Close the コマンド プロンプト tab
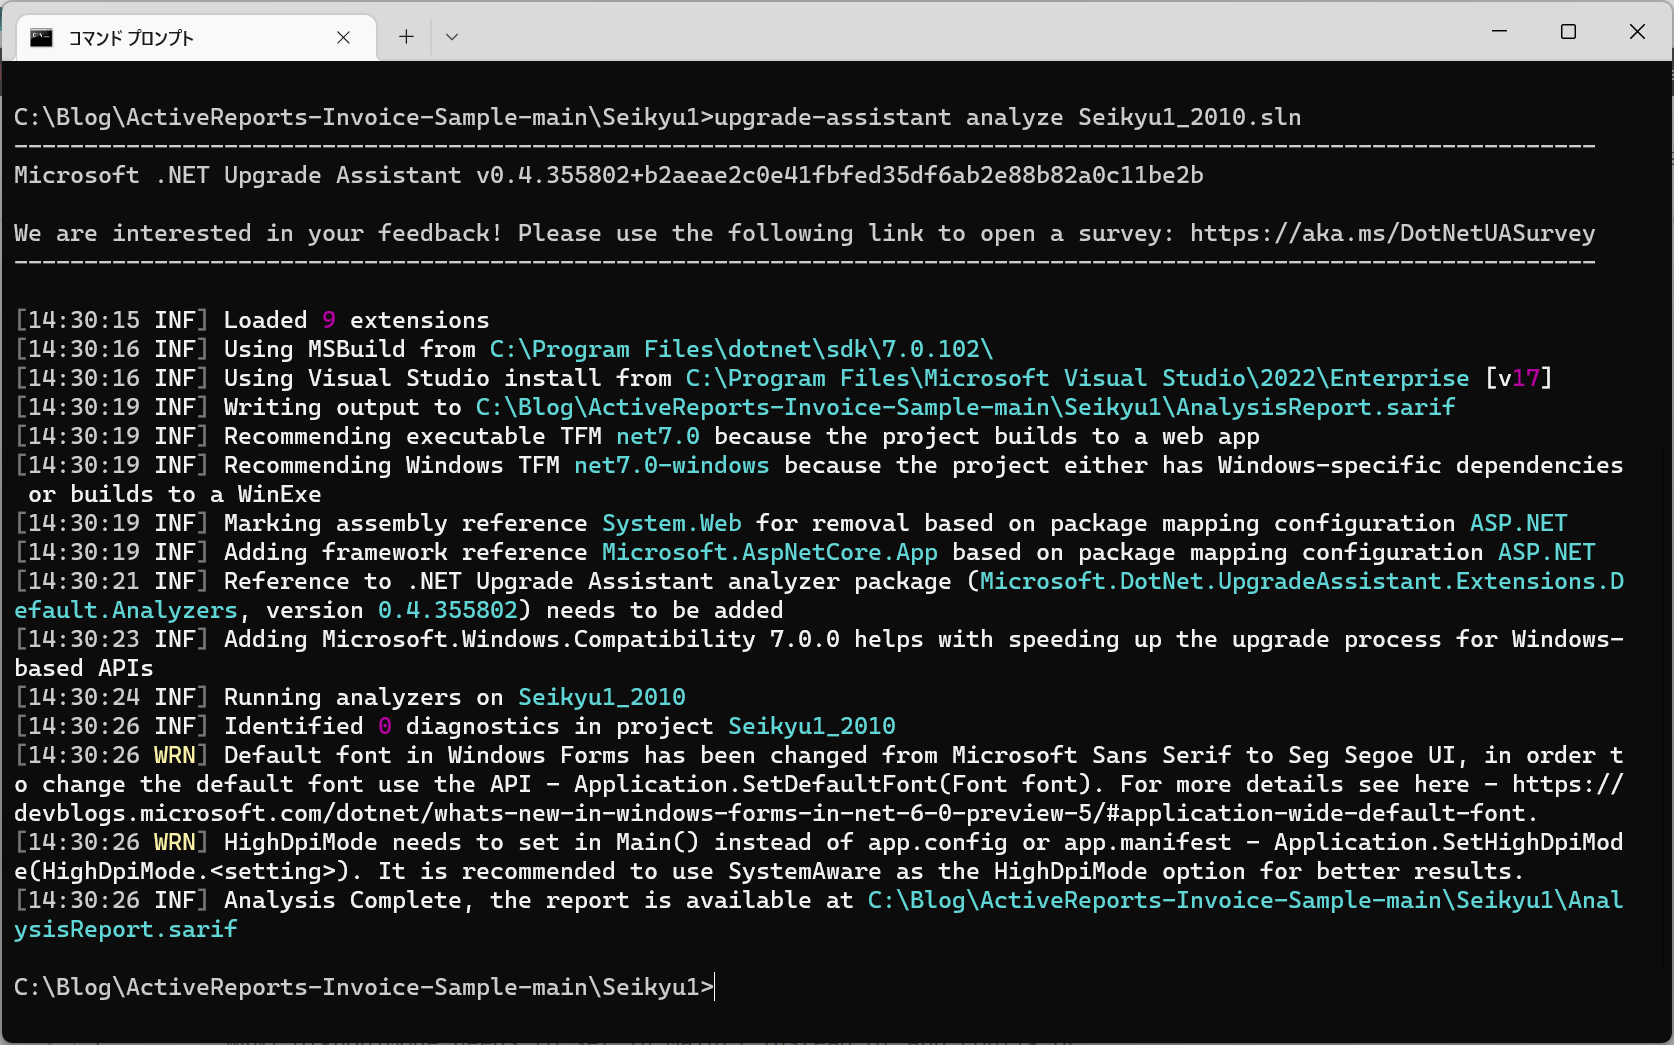 click(x=343, y=38)
